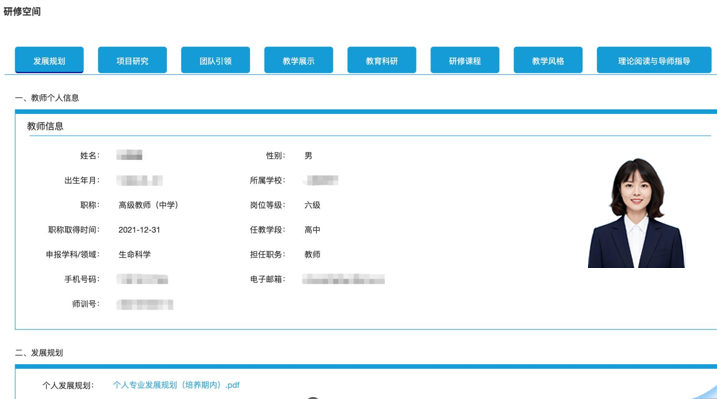This screenshot has width=717, height=399.
Task: Click the teacher profile photo
Action: tap(636, 213)
